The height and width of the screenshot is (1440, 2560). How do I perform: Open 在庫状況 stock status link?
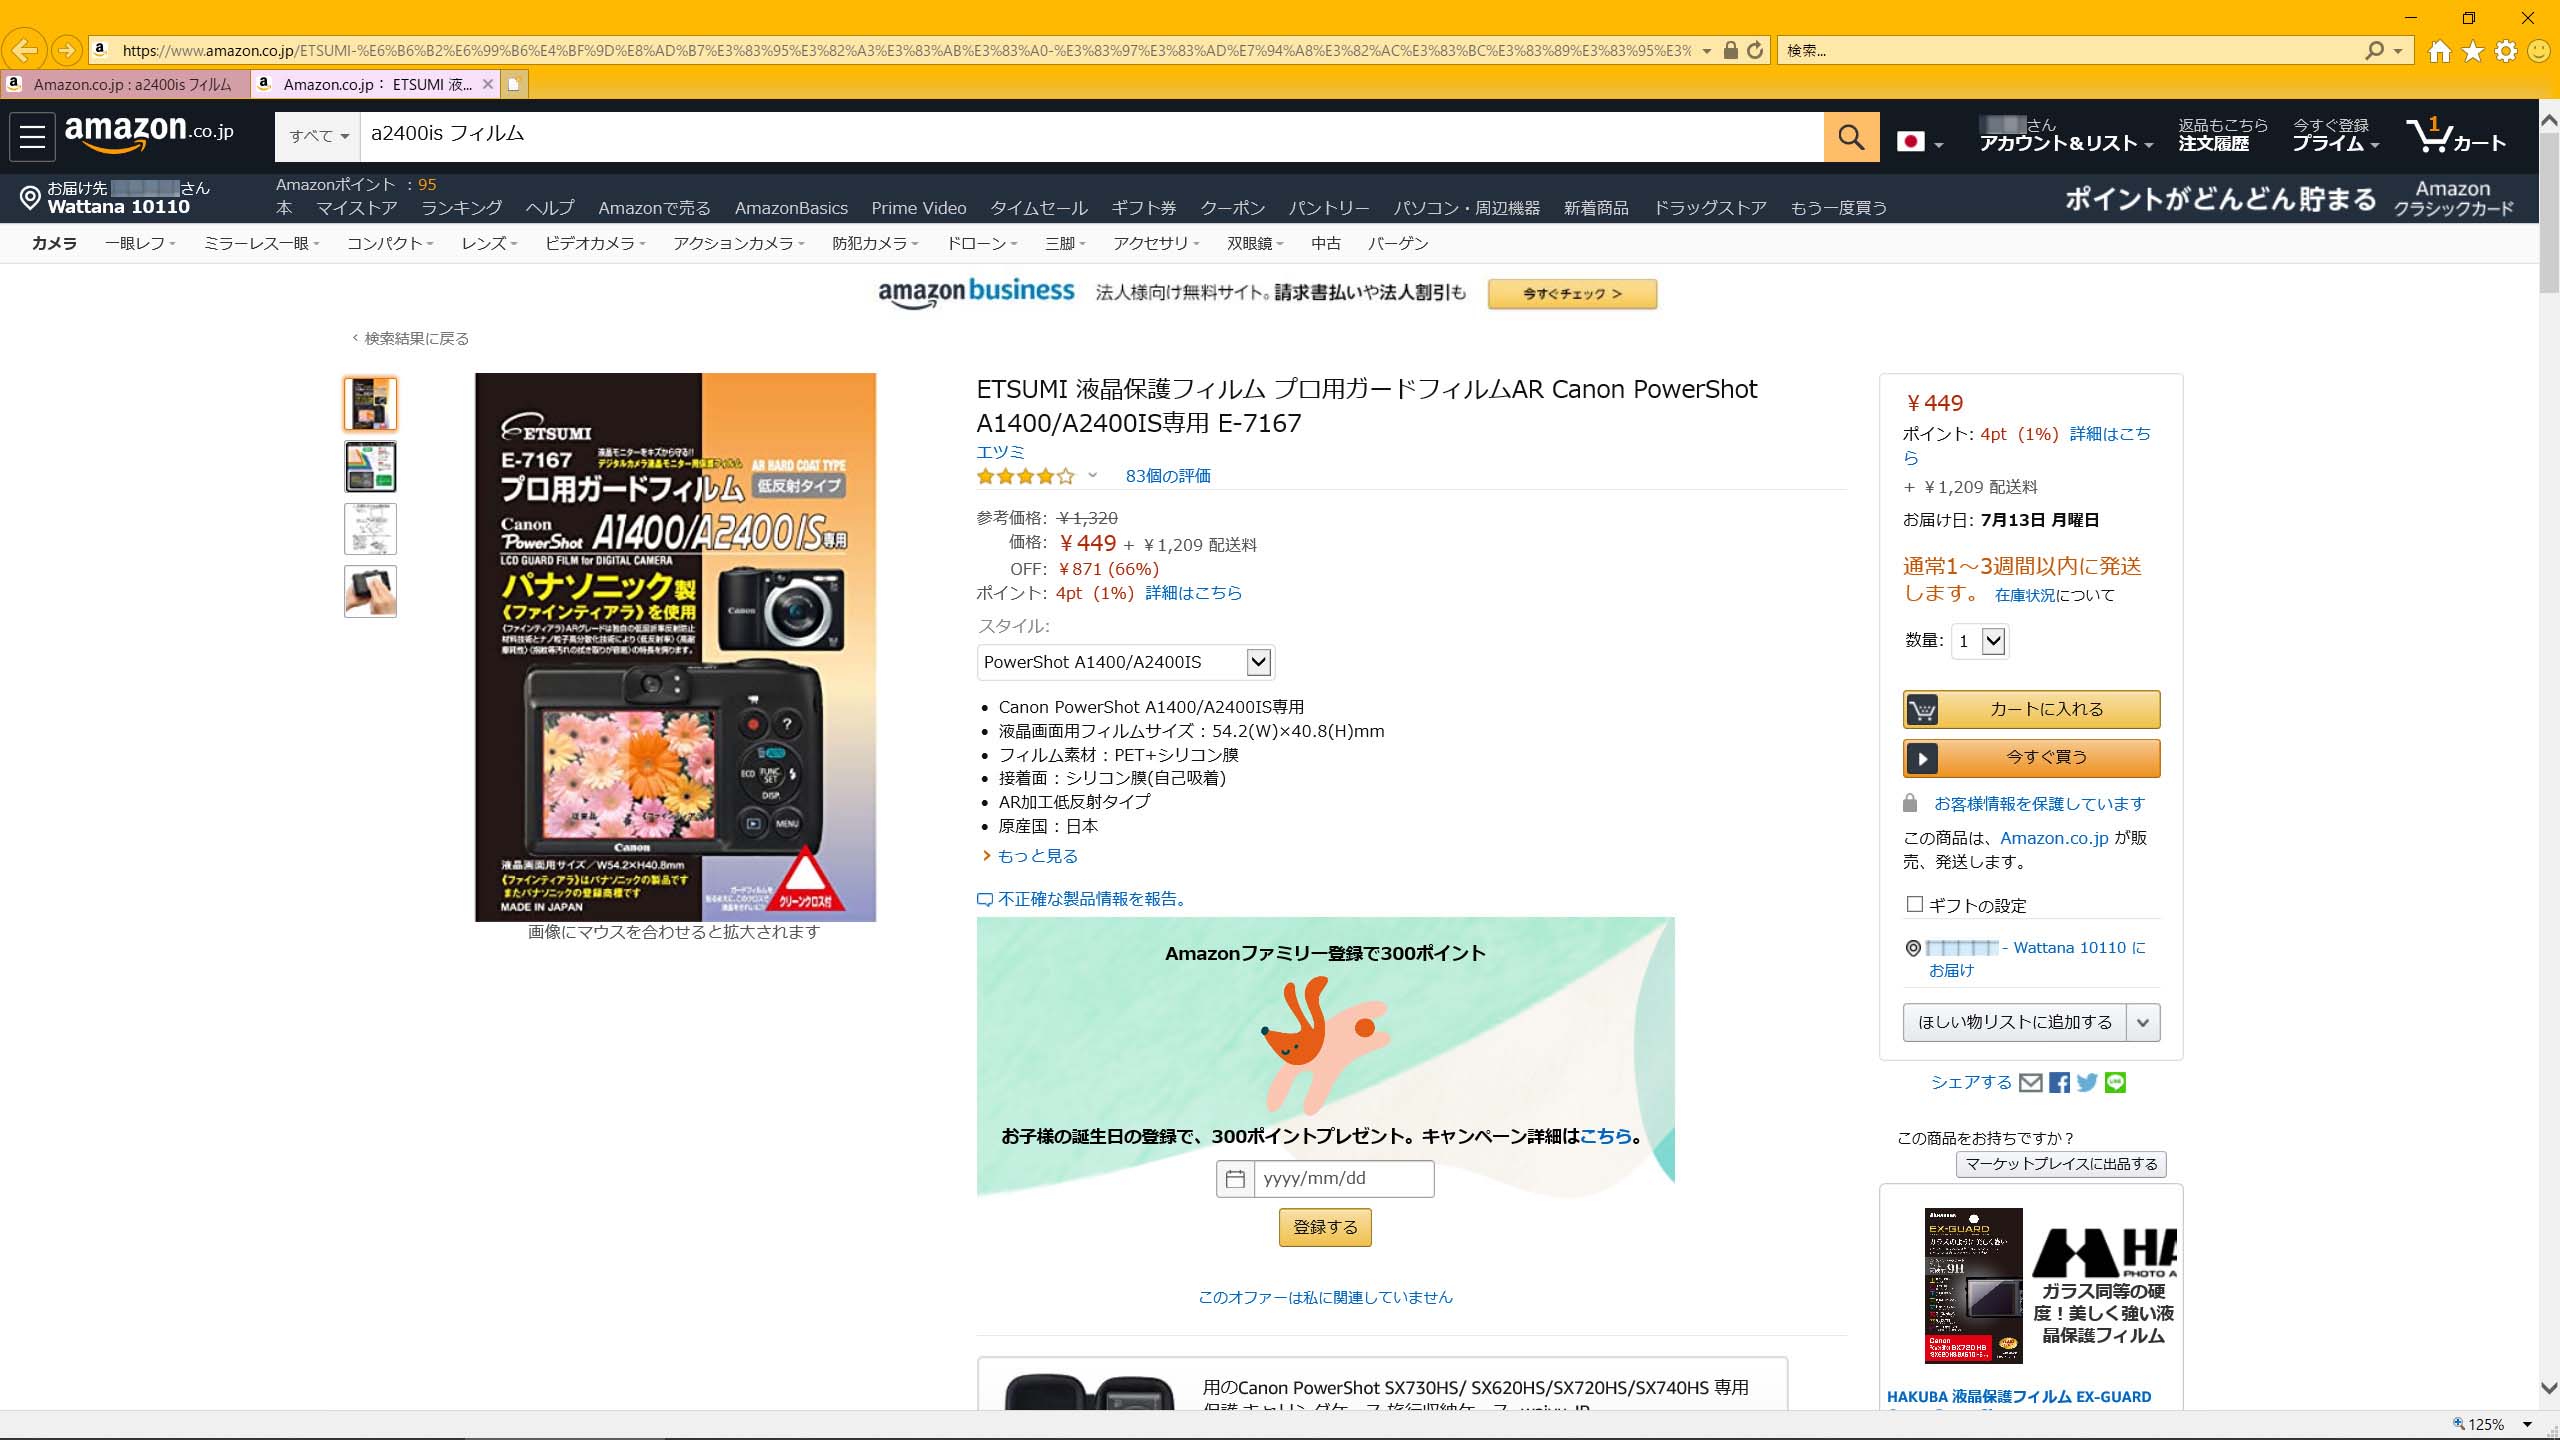click(x=2025, y=595)
